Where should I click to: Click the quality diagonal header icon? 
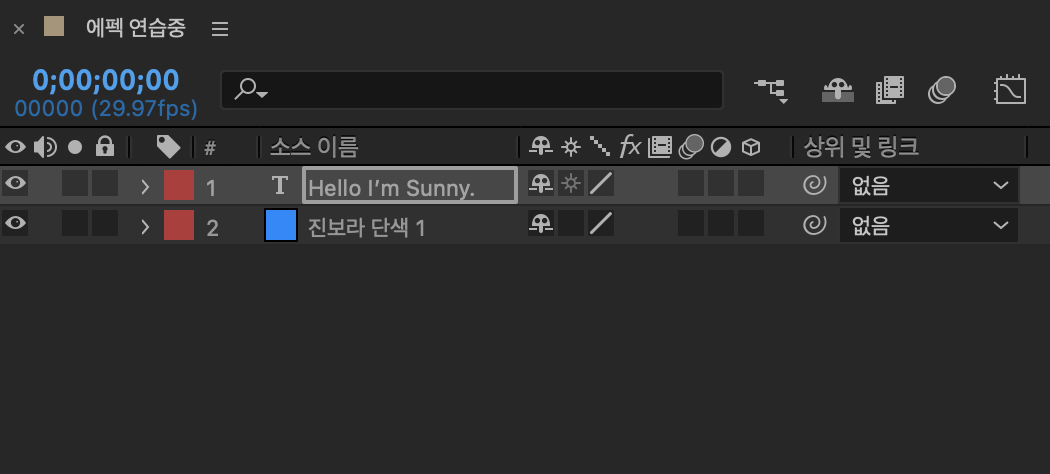(x=600, y=147)
